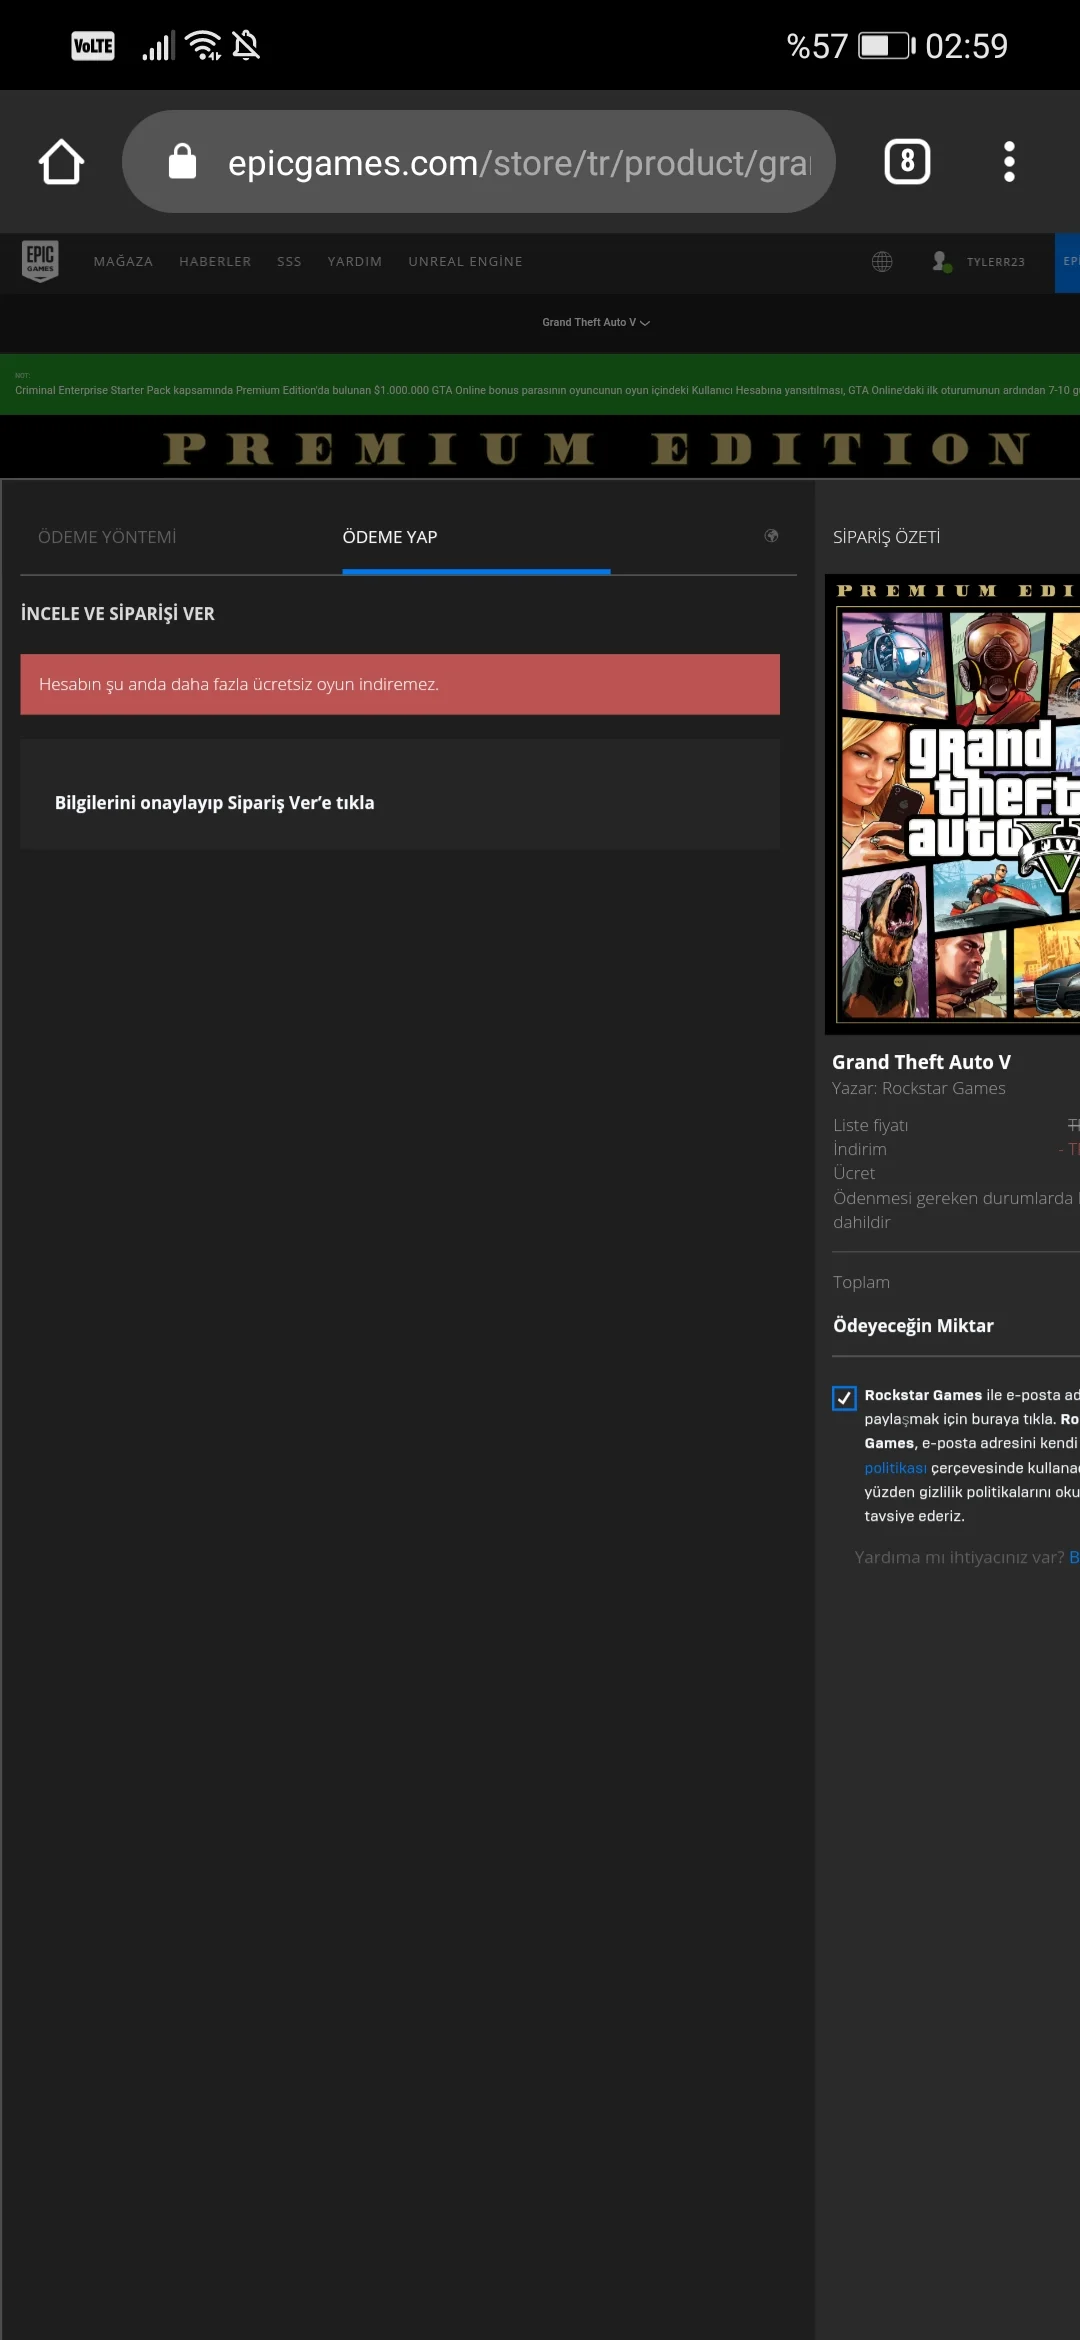Tap the Wi-Fi status icon
Viewport: 1080px width, 2340px height.
pos(203,45)
